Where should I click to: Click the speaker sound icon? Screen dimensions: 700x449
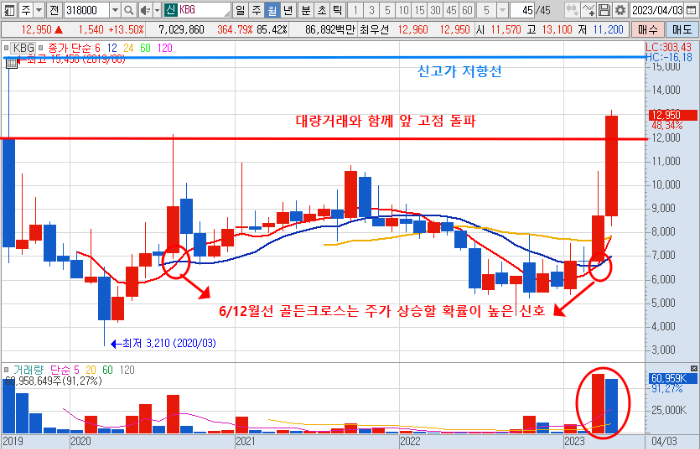point(145,10)
